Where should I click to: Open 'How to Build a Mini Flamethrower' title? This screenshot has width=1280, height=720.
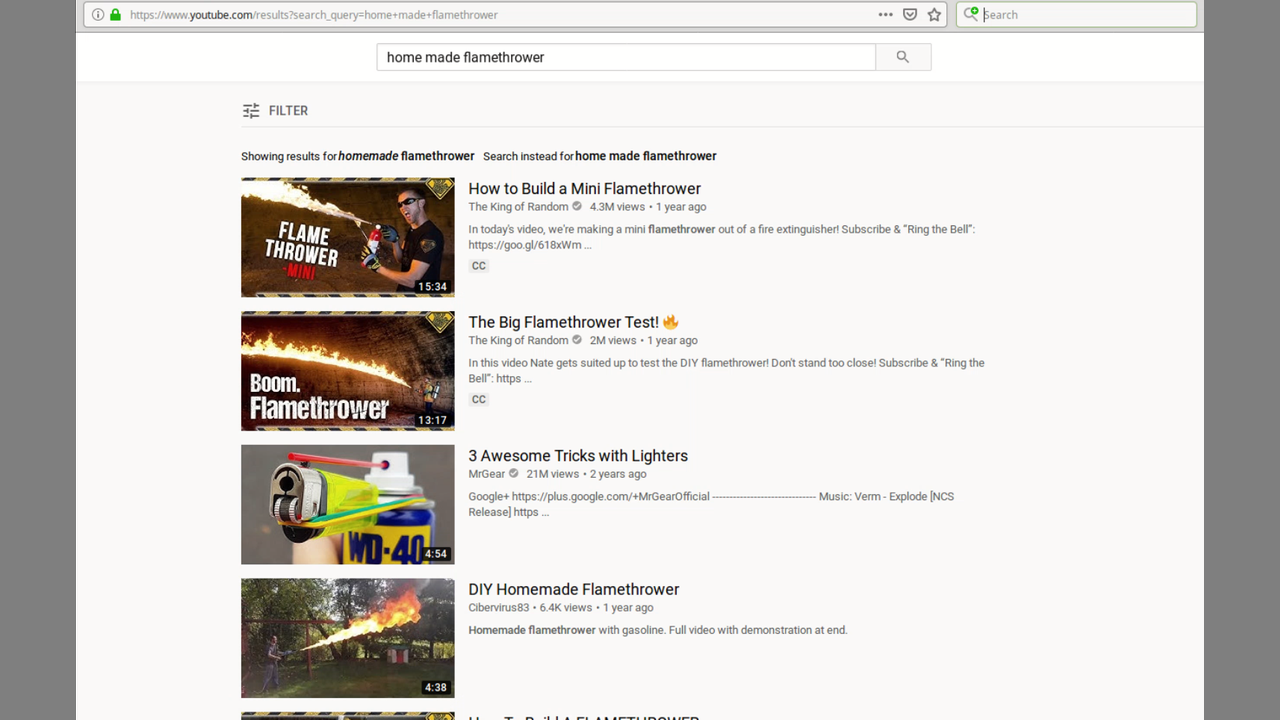tap(584, 189)
